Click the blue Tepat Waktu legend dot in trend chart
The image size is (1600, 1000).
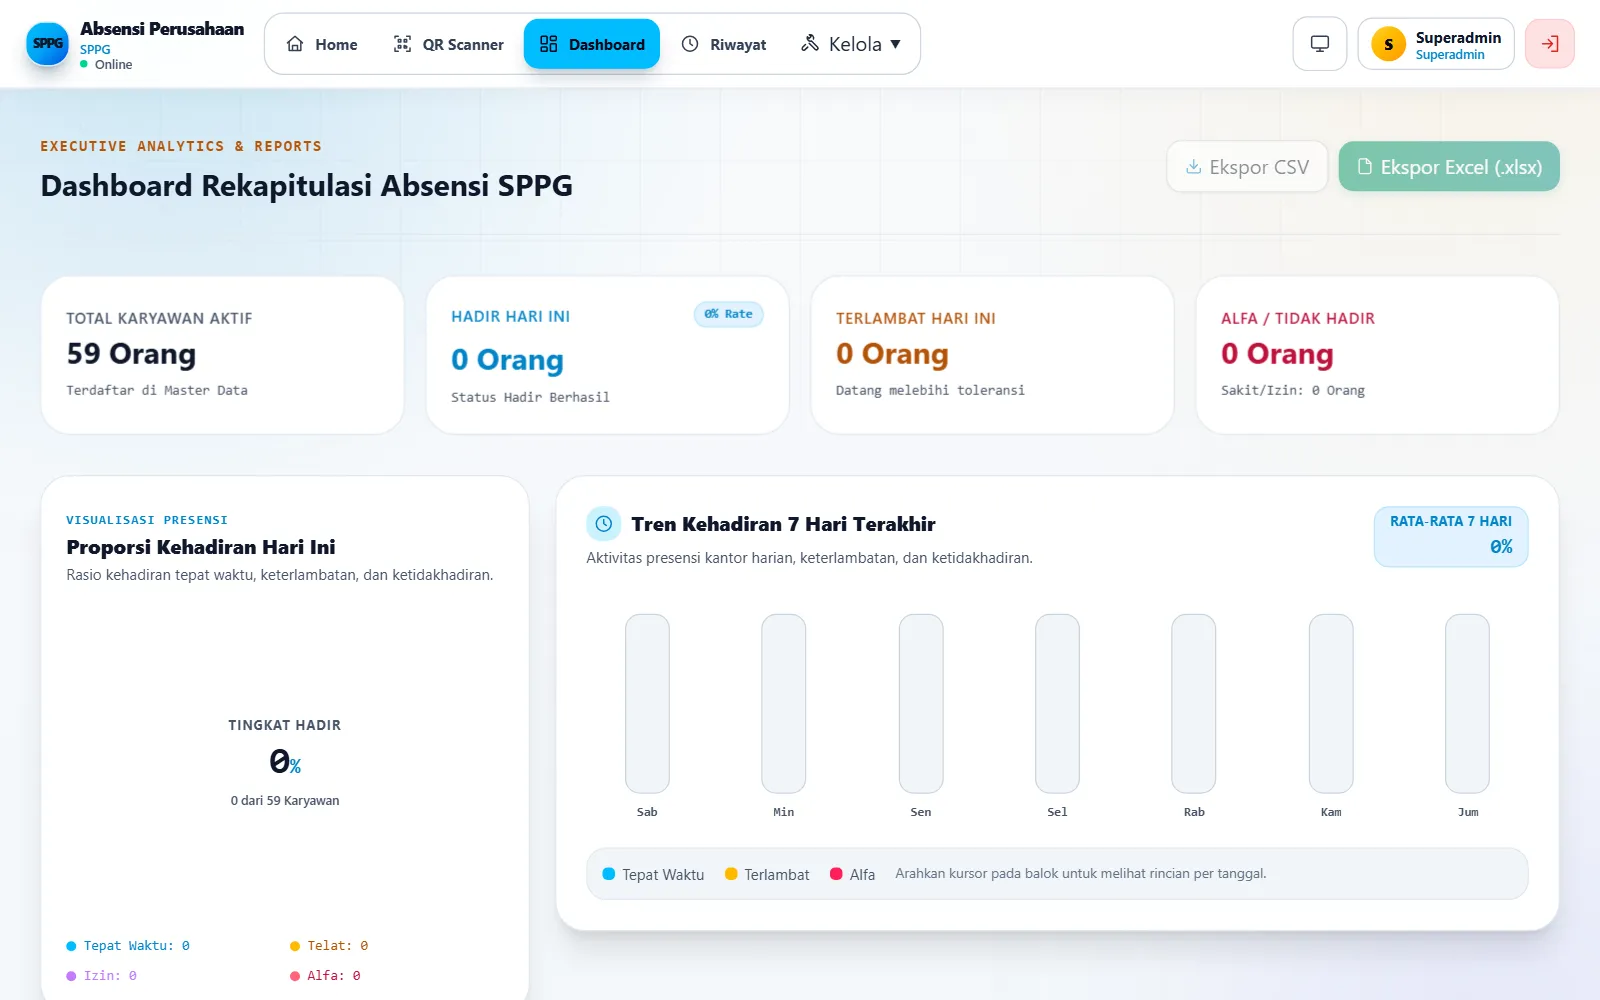[x=608, y=874]
